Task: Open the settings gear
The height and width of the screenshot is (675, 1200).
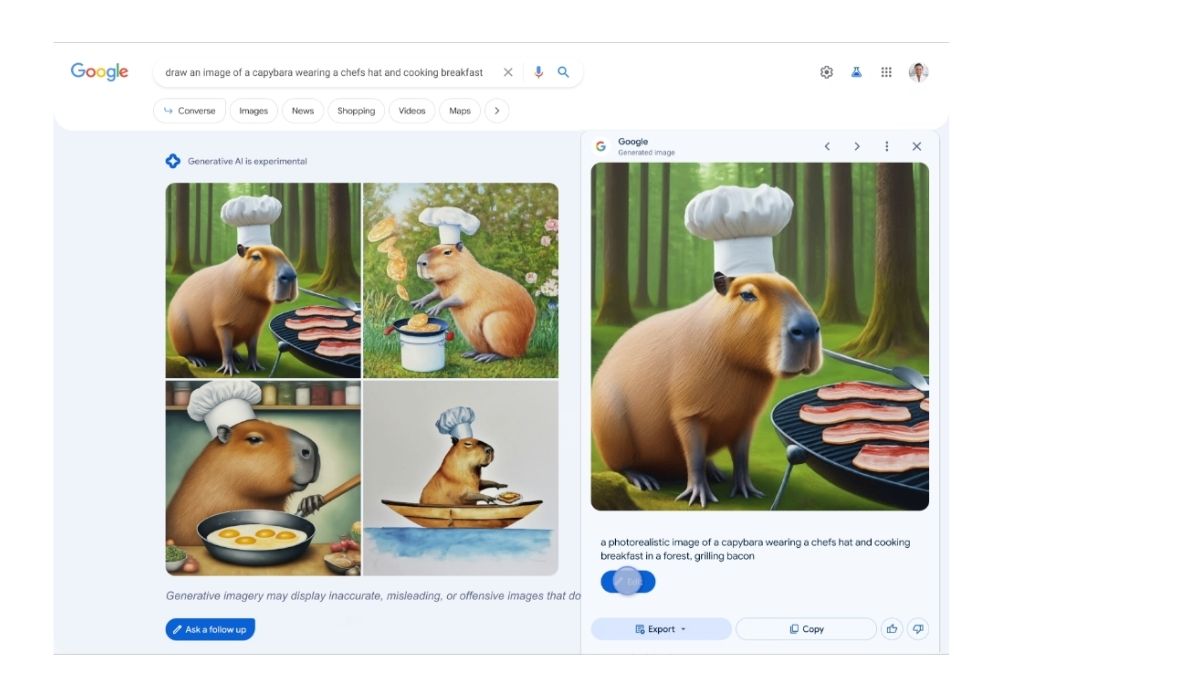Action: (826, 72)
